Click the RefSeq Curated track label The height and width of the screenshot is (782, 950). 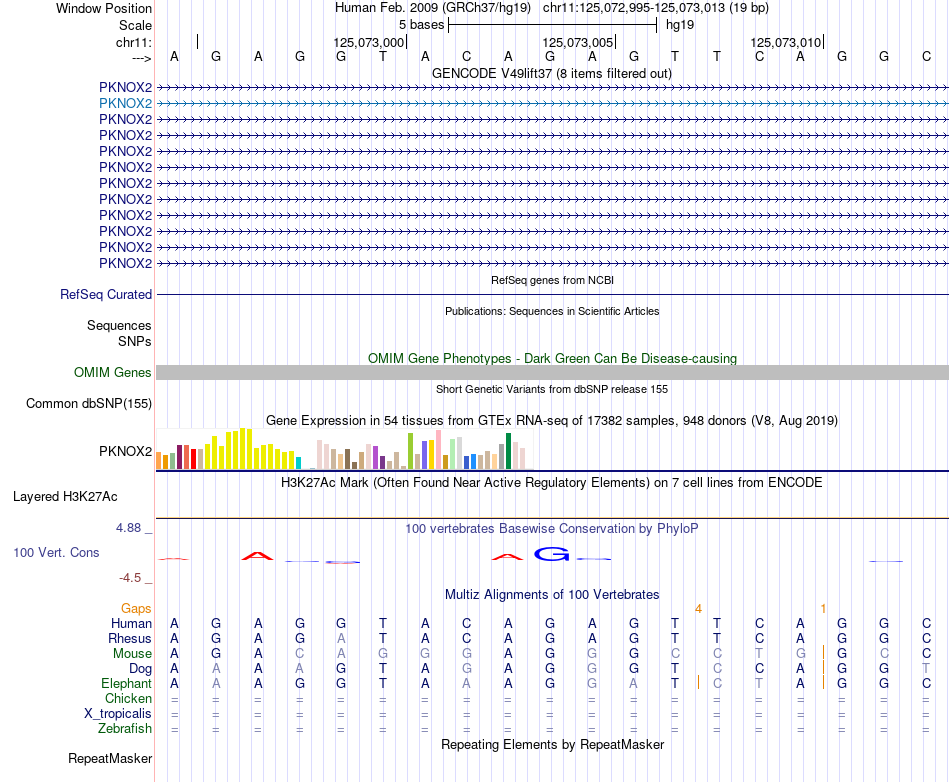click(x=106, y=294)
